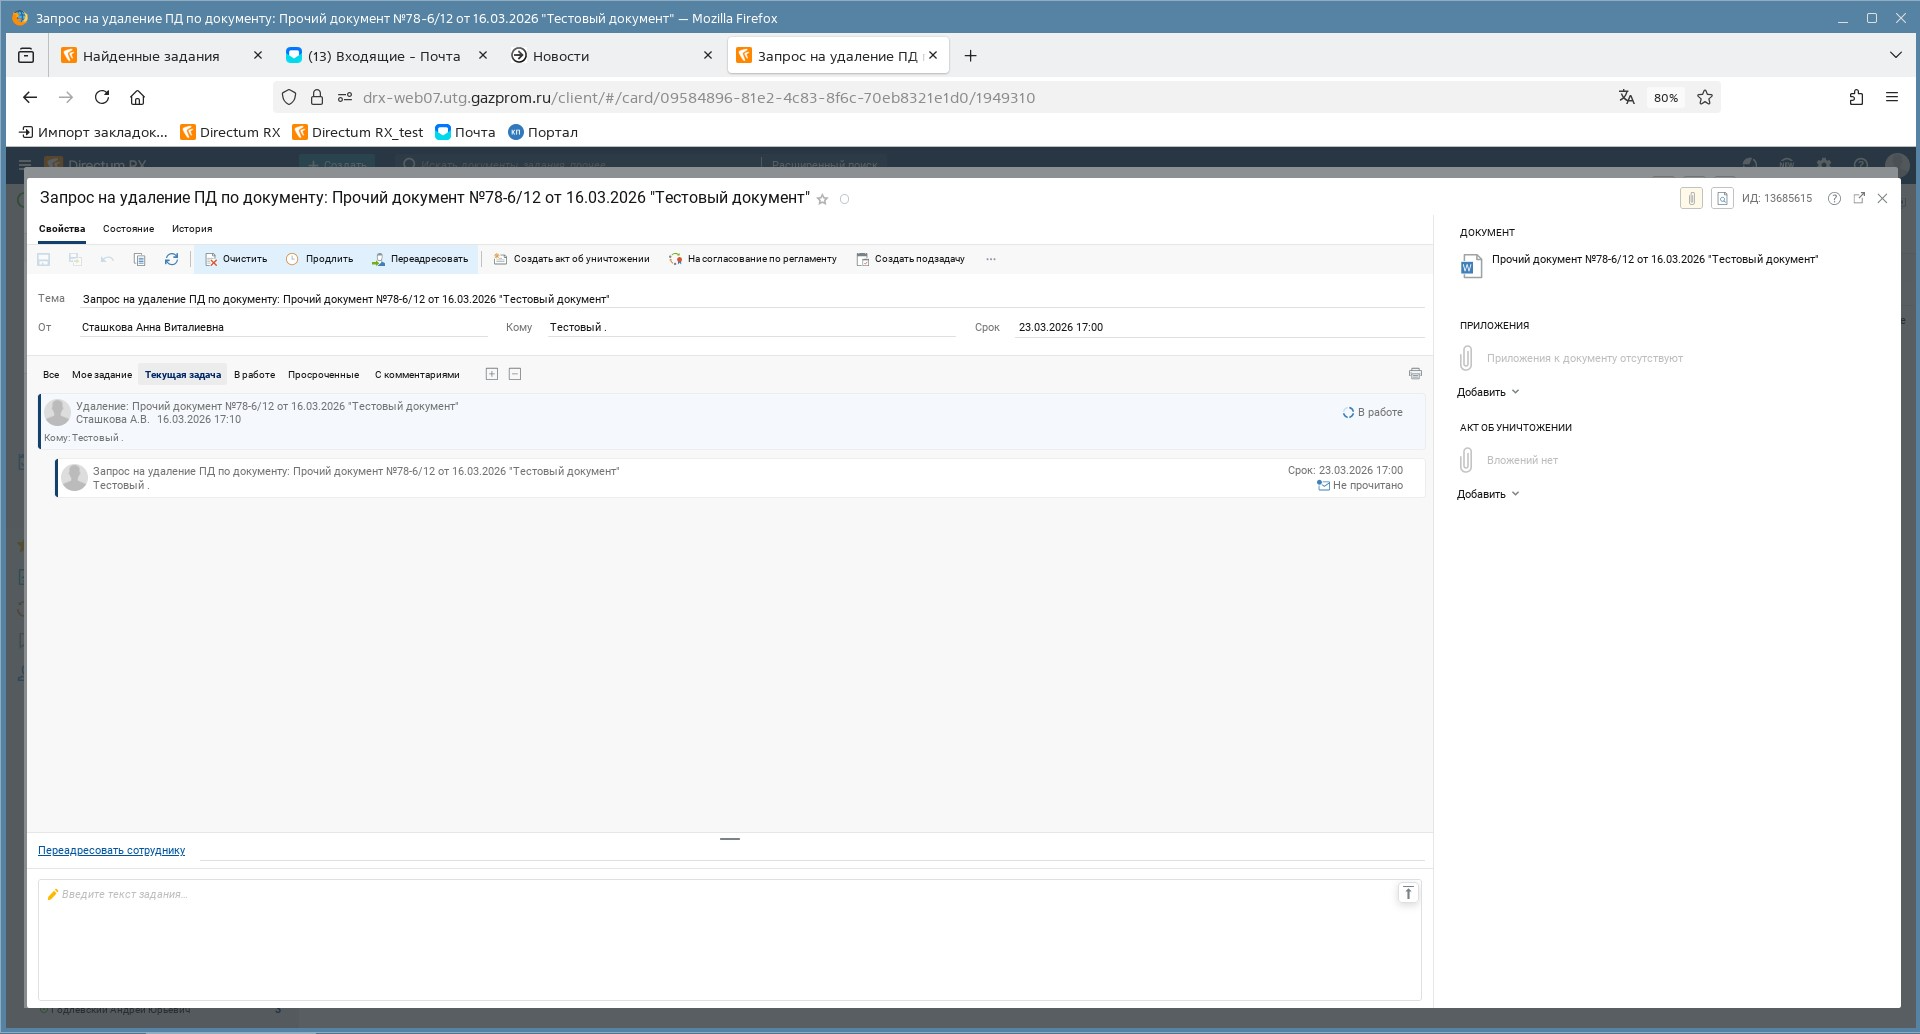Click the copy icon in card toolbar
The height and width of the screenshot is (1034, 1920).
point(139,259)
